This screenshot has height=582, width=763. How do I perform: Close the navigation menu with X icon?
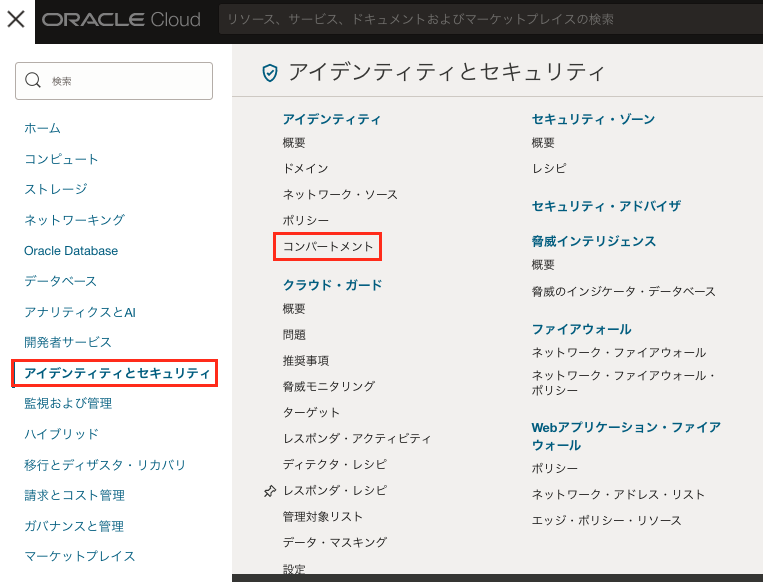[x=16, y=20]
